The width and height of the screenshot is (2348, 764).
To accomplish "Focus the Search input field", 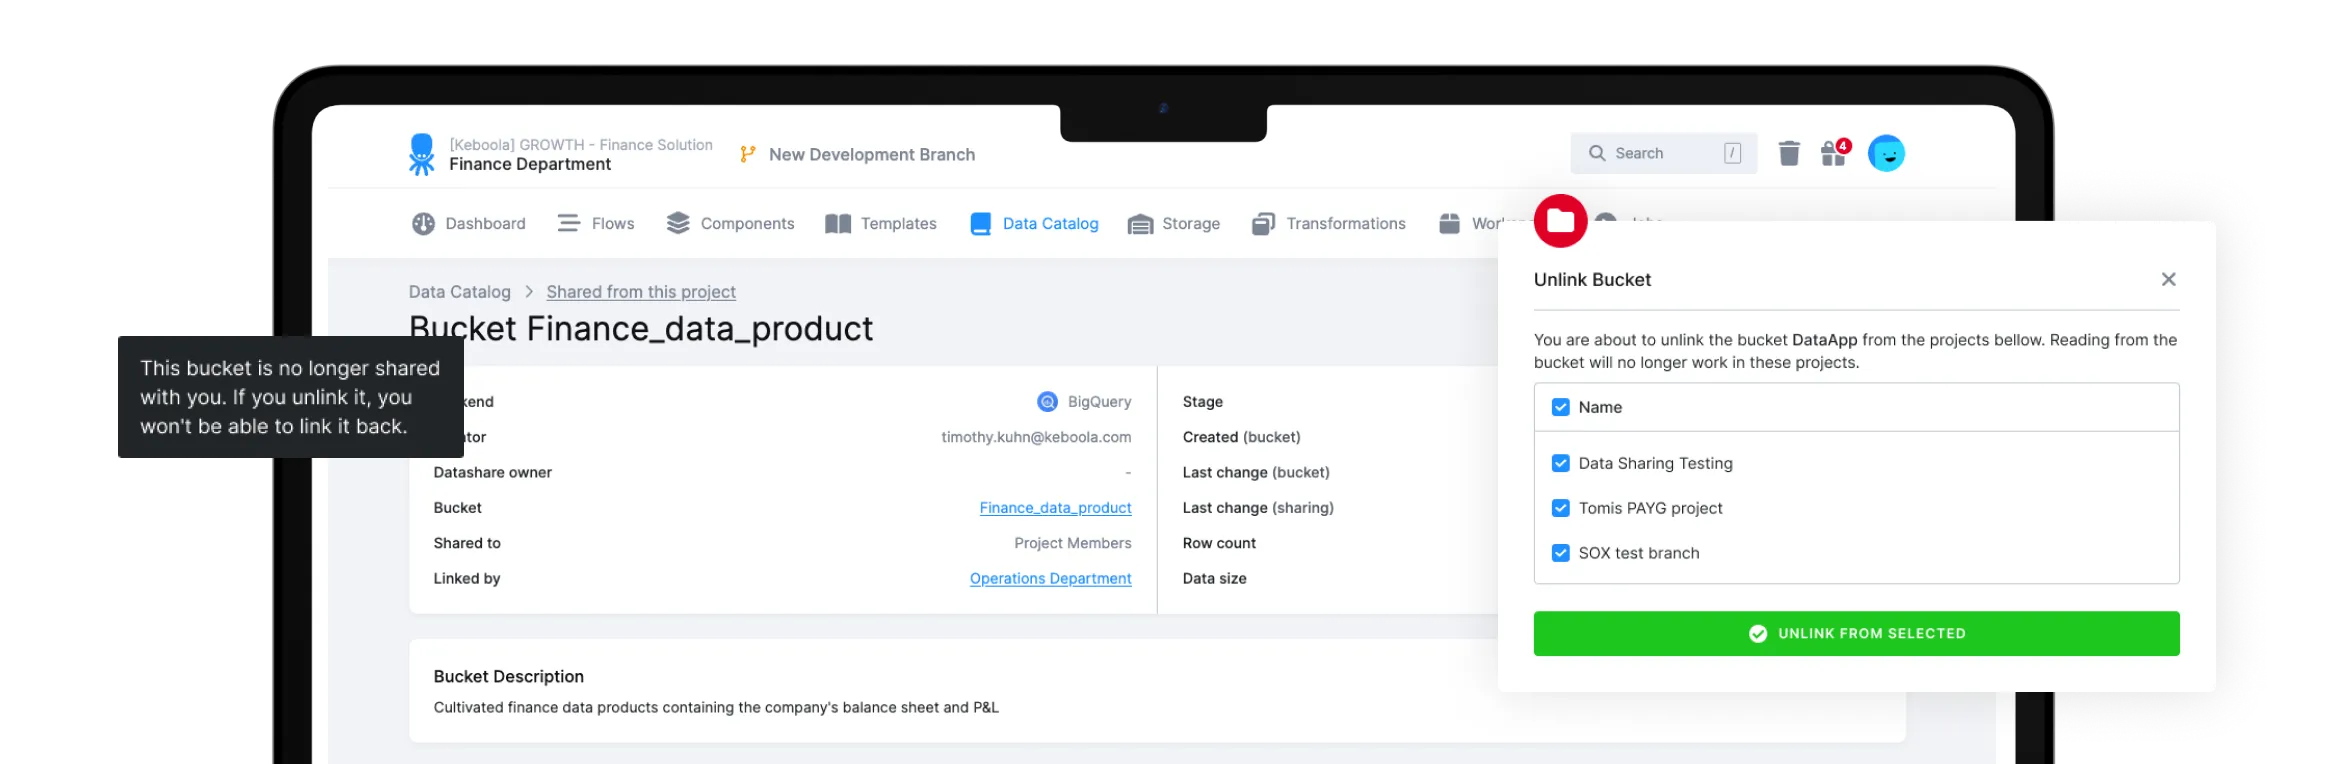I will coord(1663,153).
